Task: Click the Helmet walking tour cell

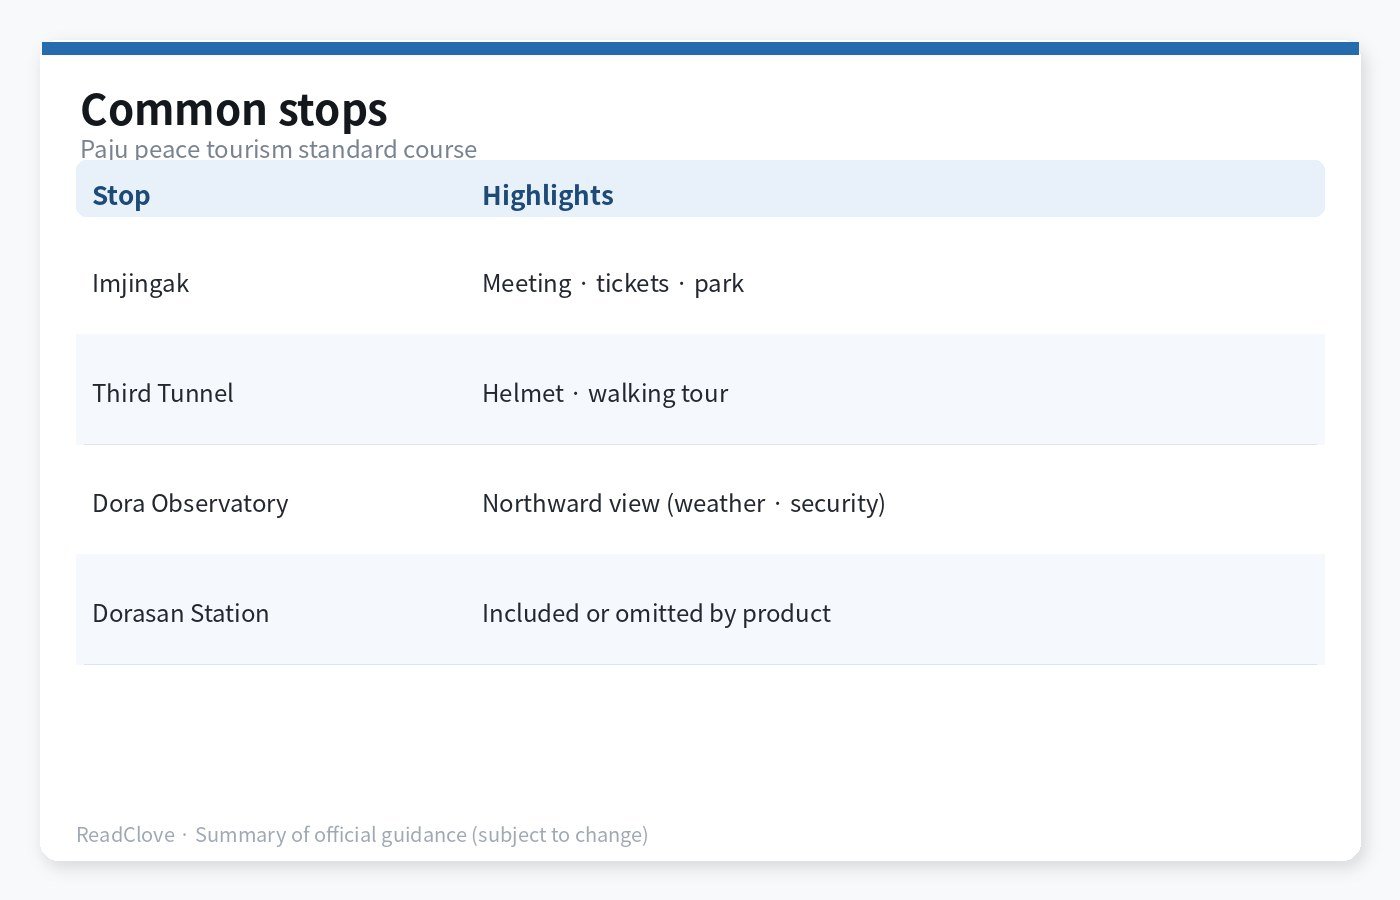Action: click(605, 393)
